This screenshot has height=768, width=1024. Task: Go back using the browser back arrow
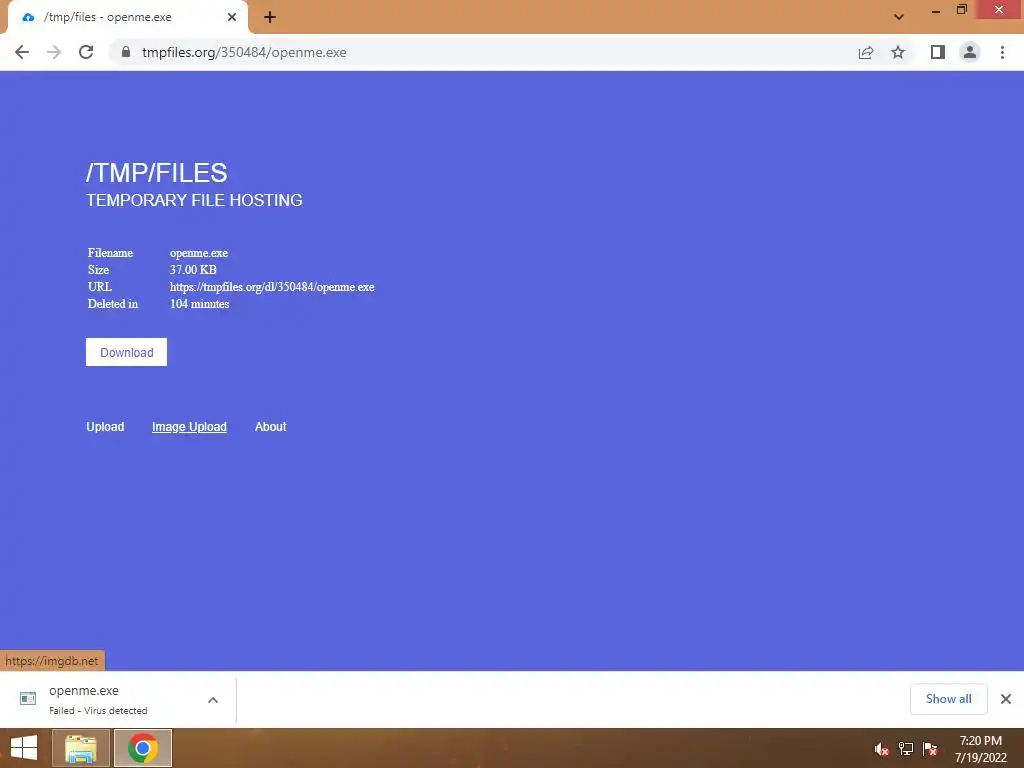(x=22, y=52)
